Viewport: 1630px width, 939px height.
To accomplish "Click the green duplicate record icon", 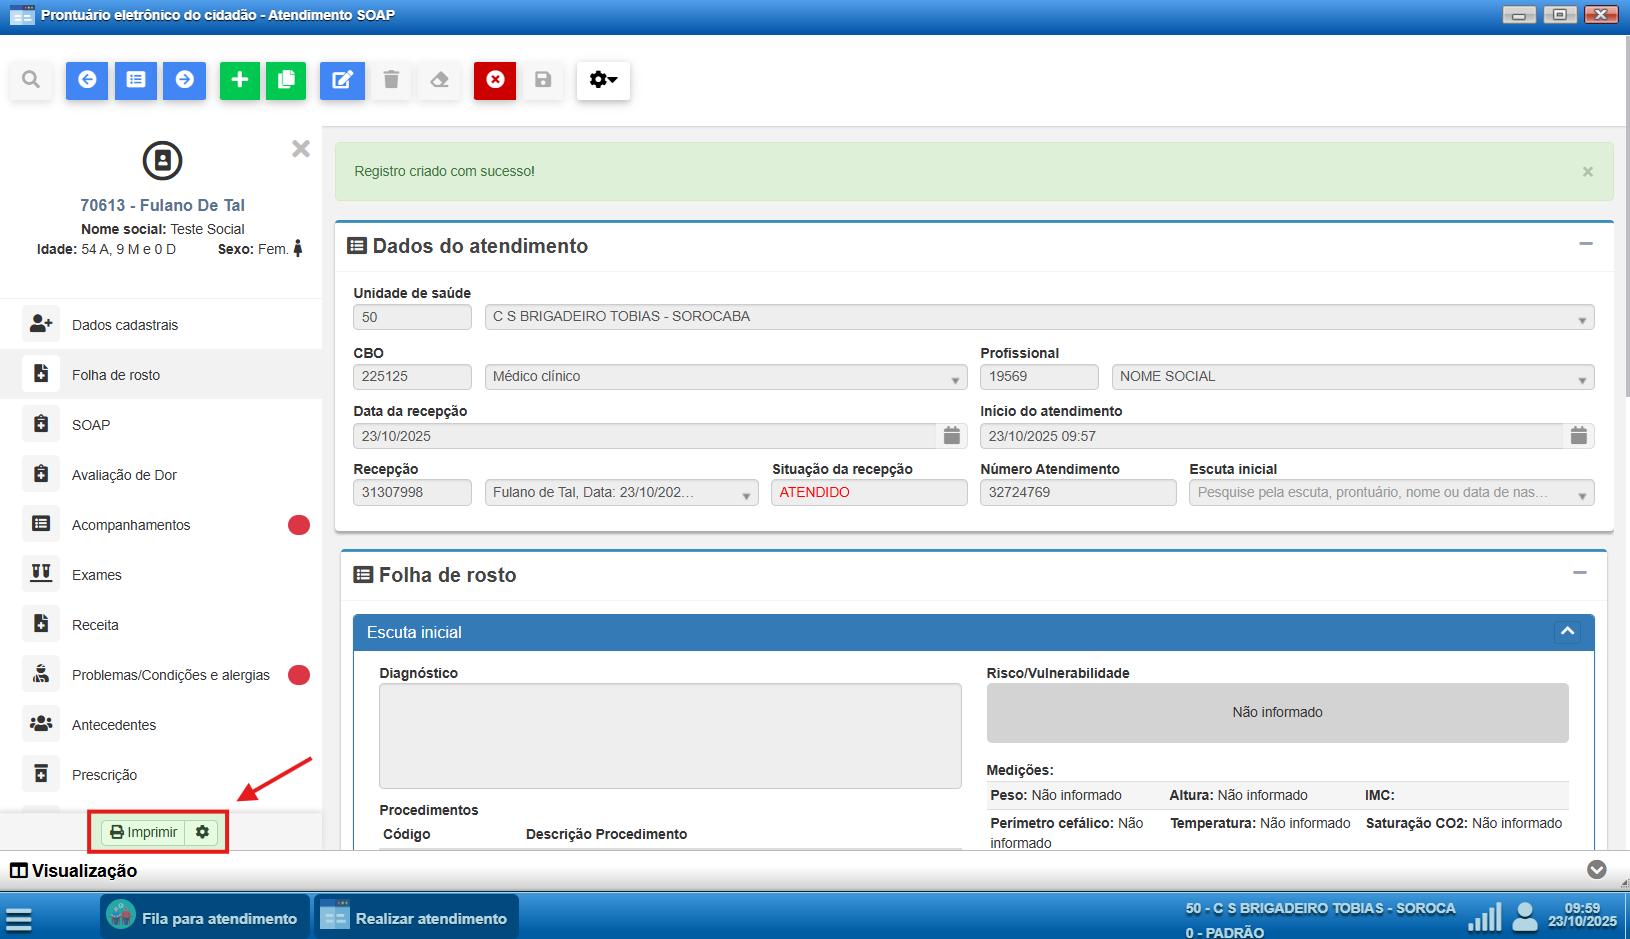I will (x=286, y=80).
